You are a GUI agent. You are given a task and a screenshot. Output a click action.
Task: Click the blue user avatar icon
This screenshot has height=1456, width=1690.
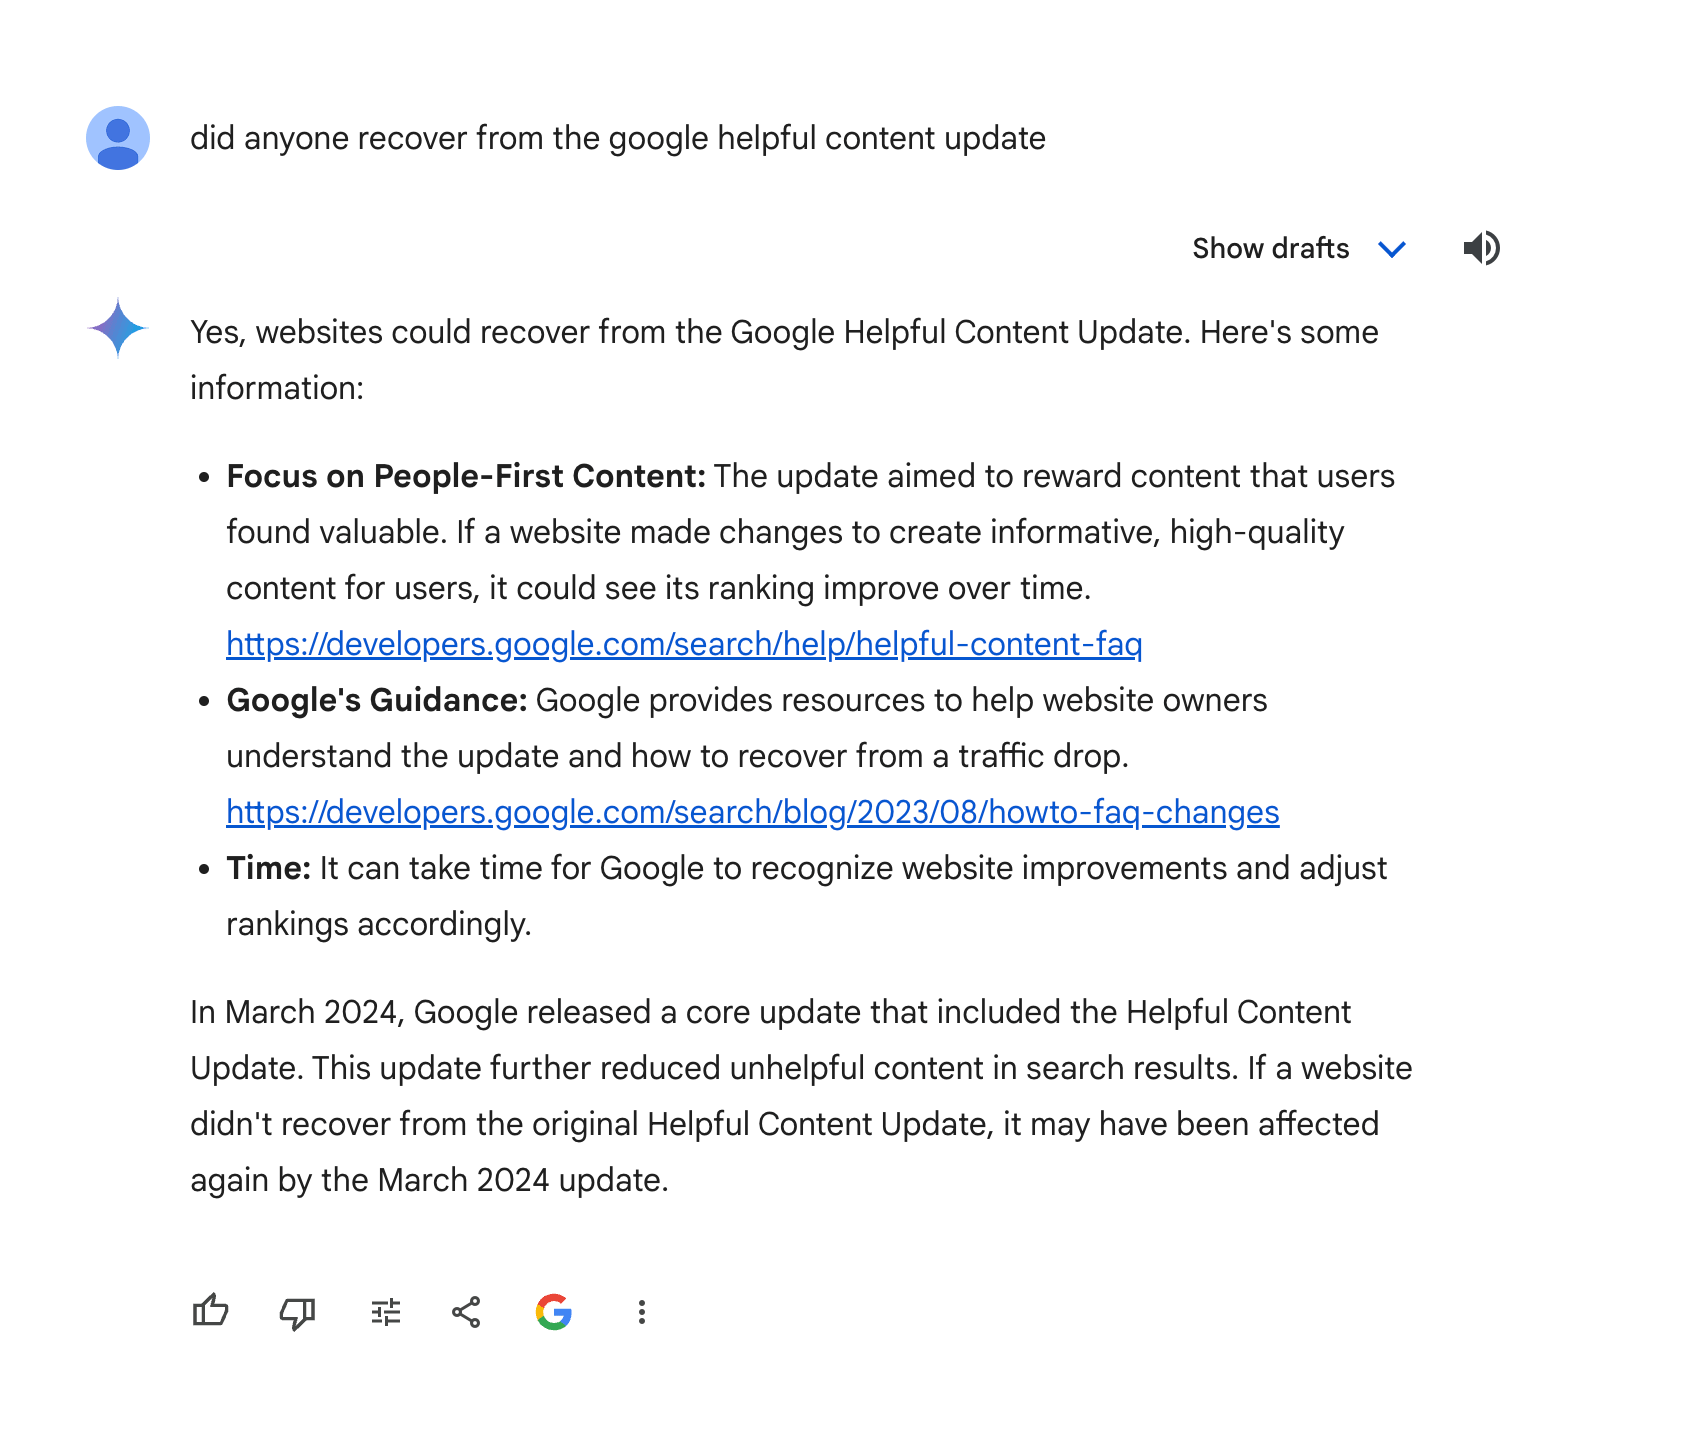tap(118, 138)
